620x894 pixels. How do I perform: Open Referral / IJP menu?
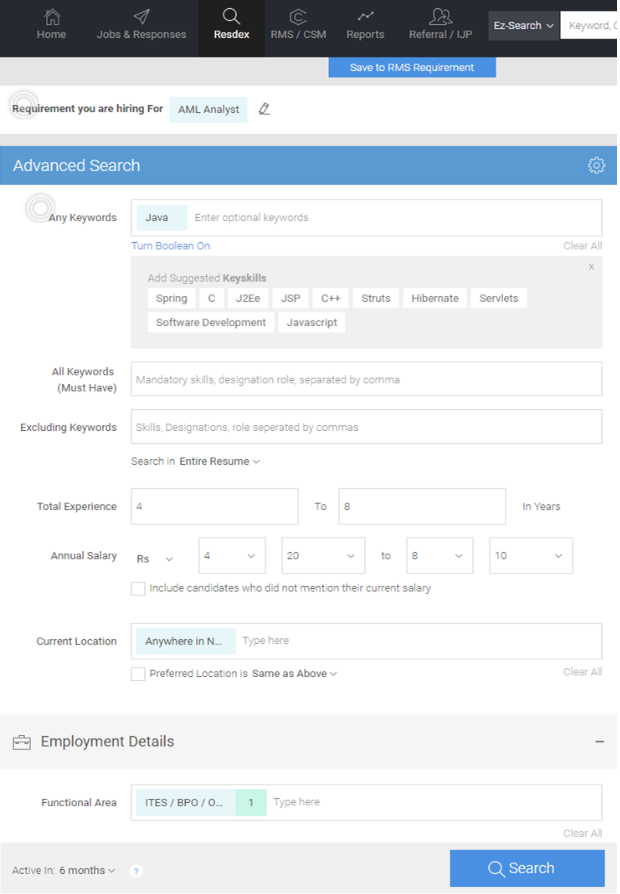tap(440, 34)
